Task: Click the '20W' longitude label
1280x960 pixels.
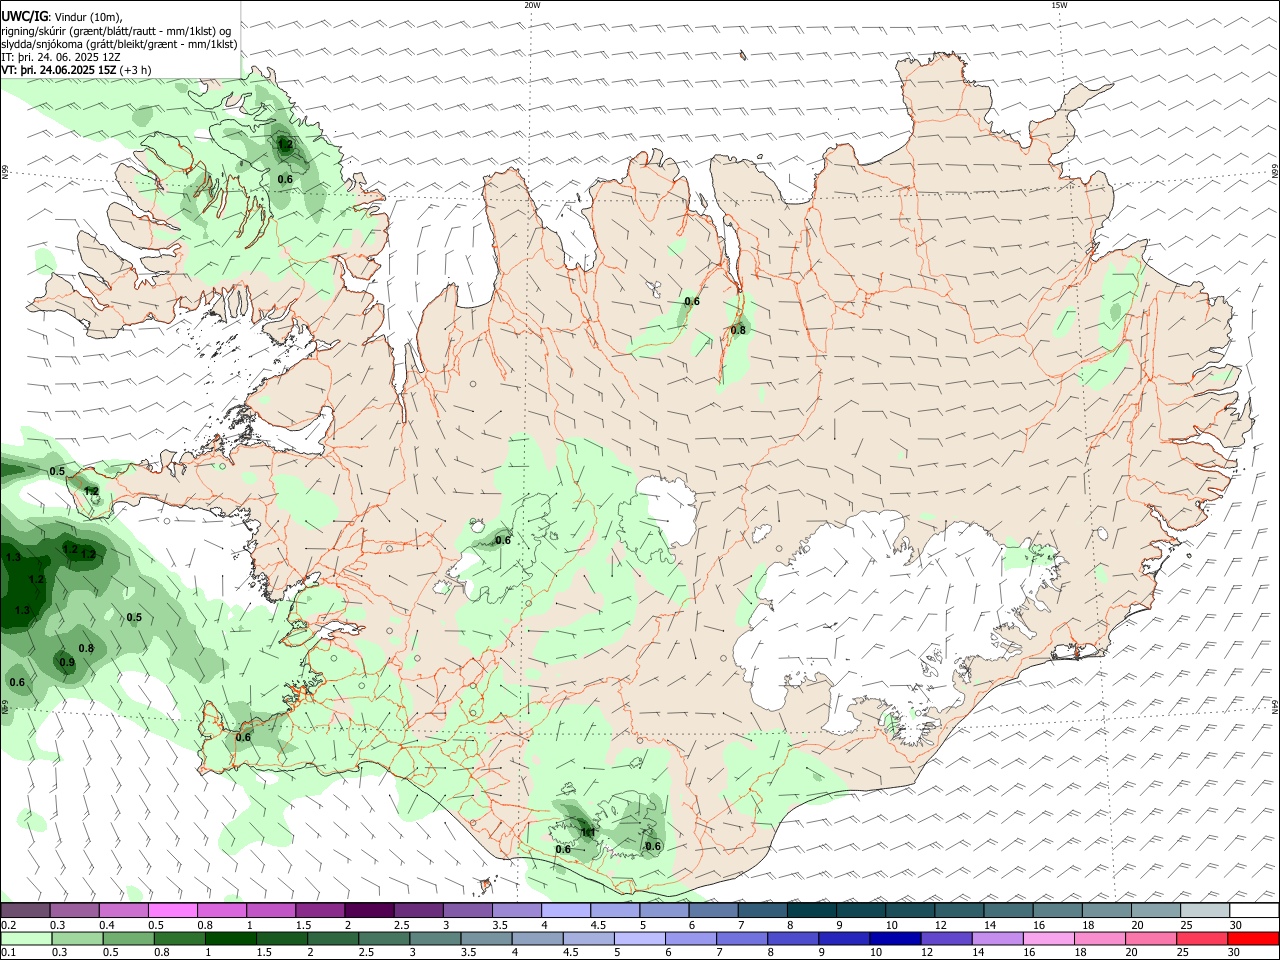Action: pyautogui.click(x=532, y=5)
